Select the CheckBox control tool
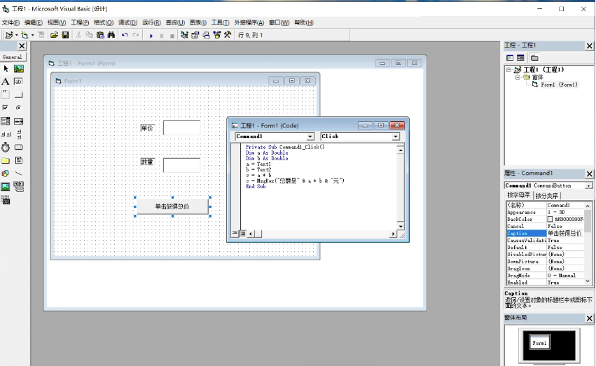Screen dimensions: 596x366 click(6, 108)
